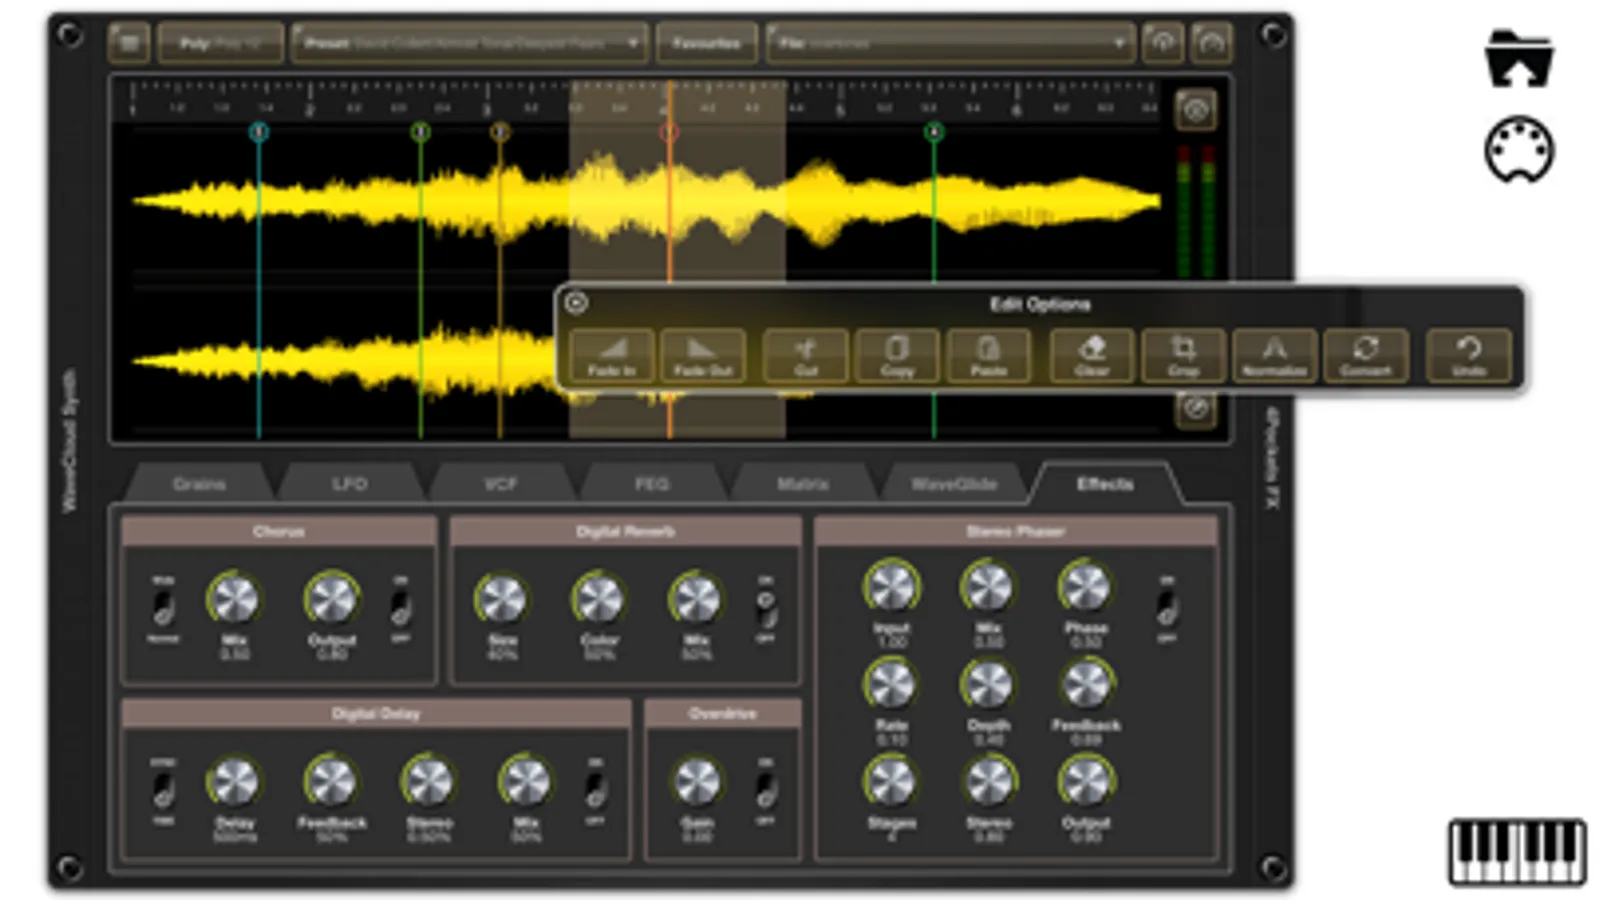This screenshot has height=900, width=1599.
Task: Clear the selected region with the eraser icon
Action: pos(1092,355)
